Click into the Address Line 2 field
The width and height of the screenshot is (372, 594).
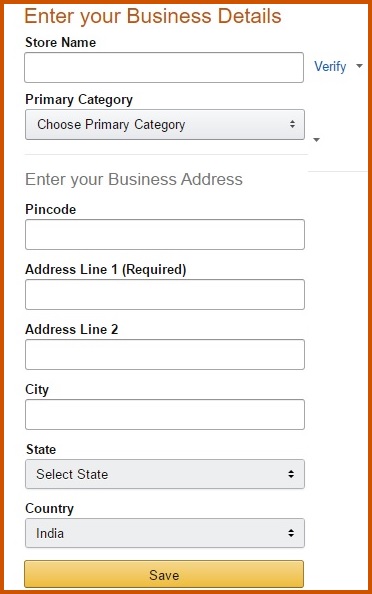pos(165,355)
